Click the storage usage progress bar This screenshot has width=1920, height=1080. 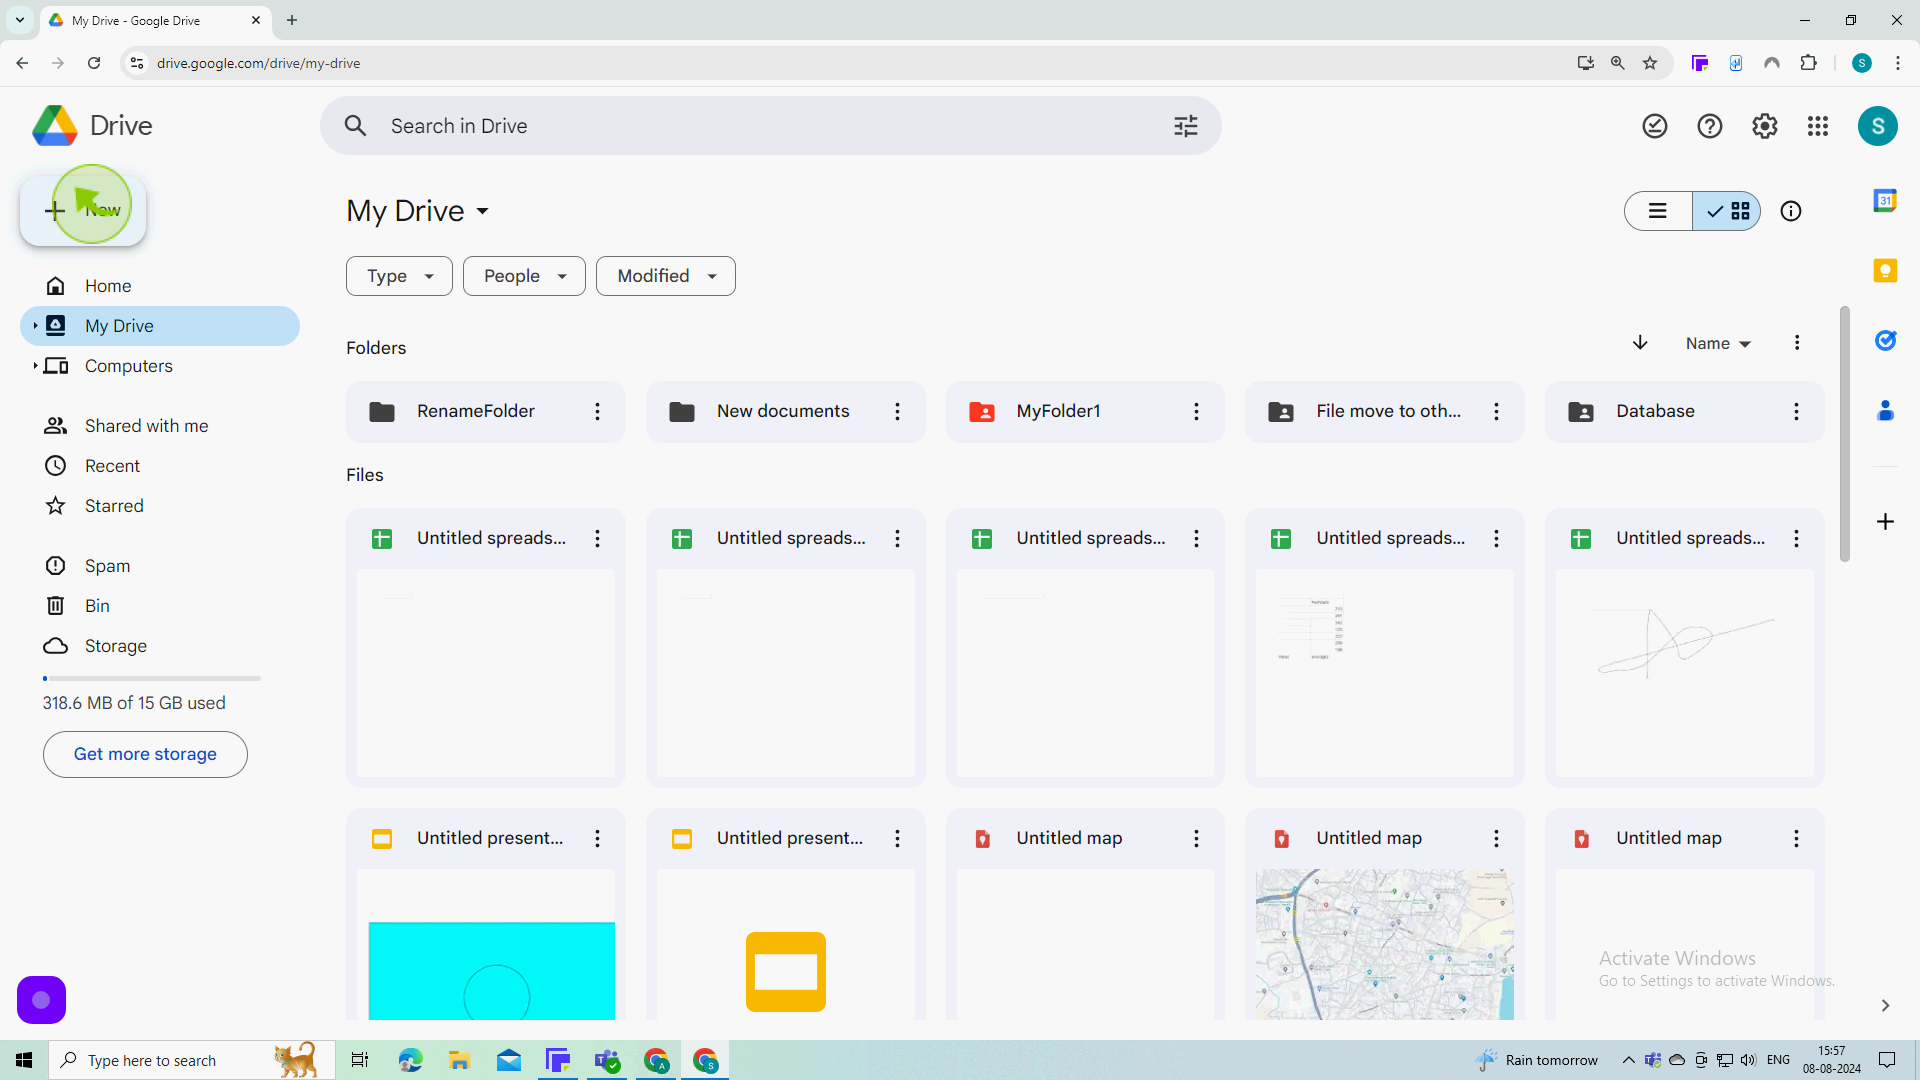coord(149,678)
